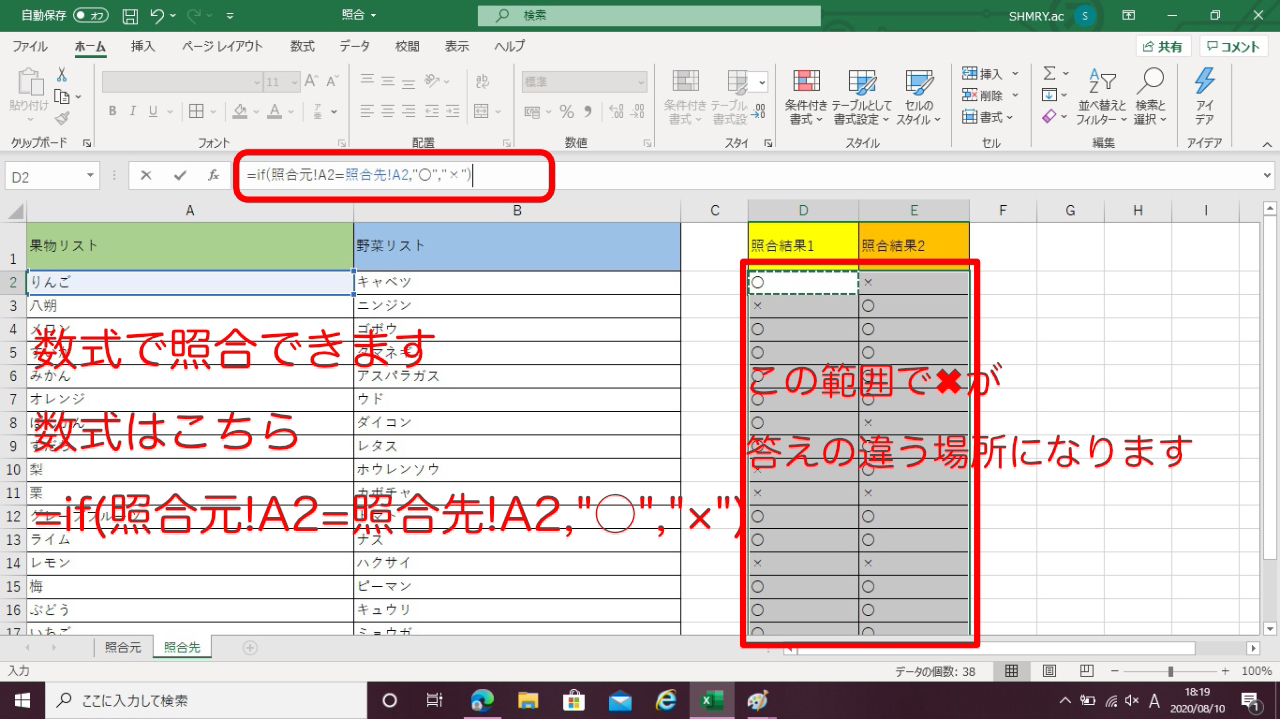The height and width of the screenshot is (719, 1280).
Task: Open the ファイル tab
Action: (x=29, y=46)
